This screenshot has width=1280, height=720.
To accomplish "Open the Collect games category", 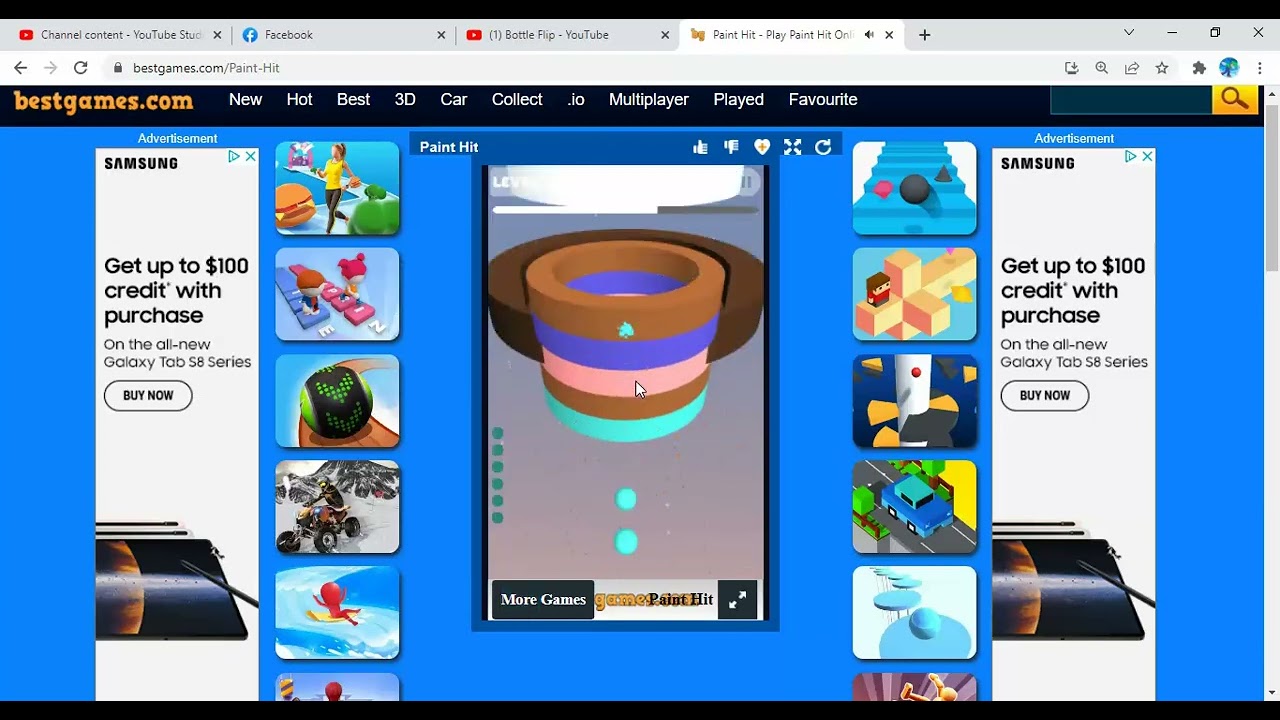I will (x=517, y=99).
